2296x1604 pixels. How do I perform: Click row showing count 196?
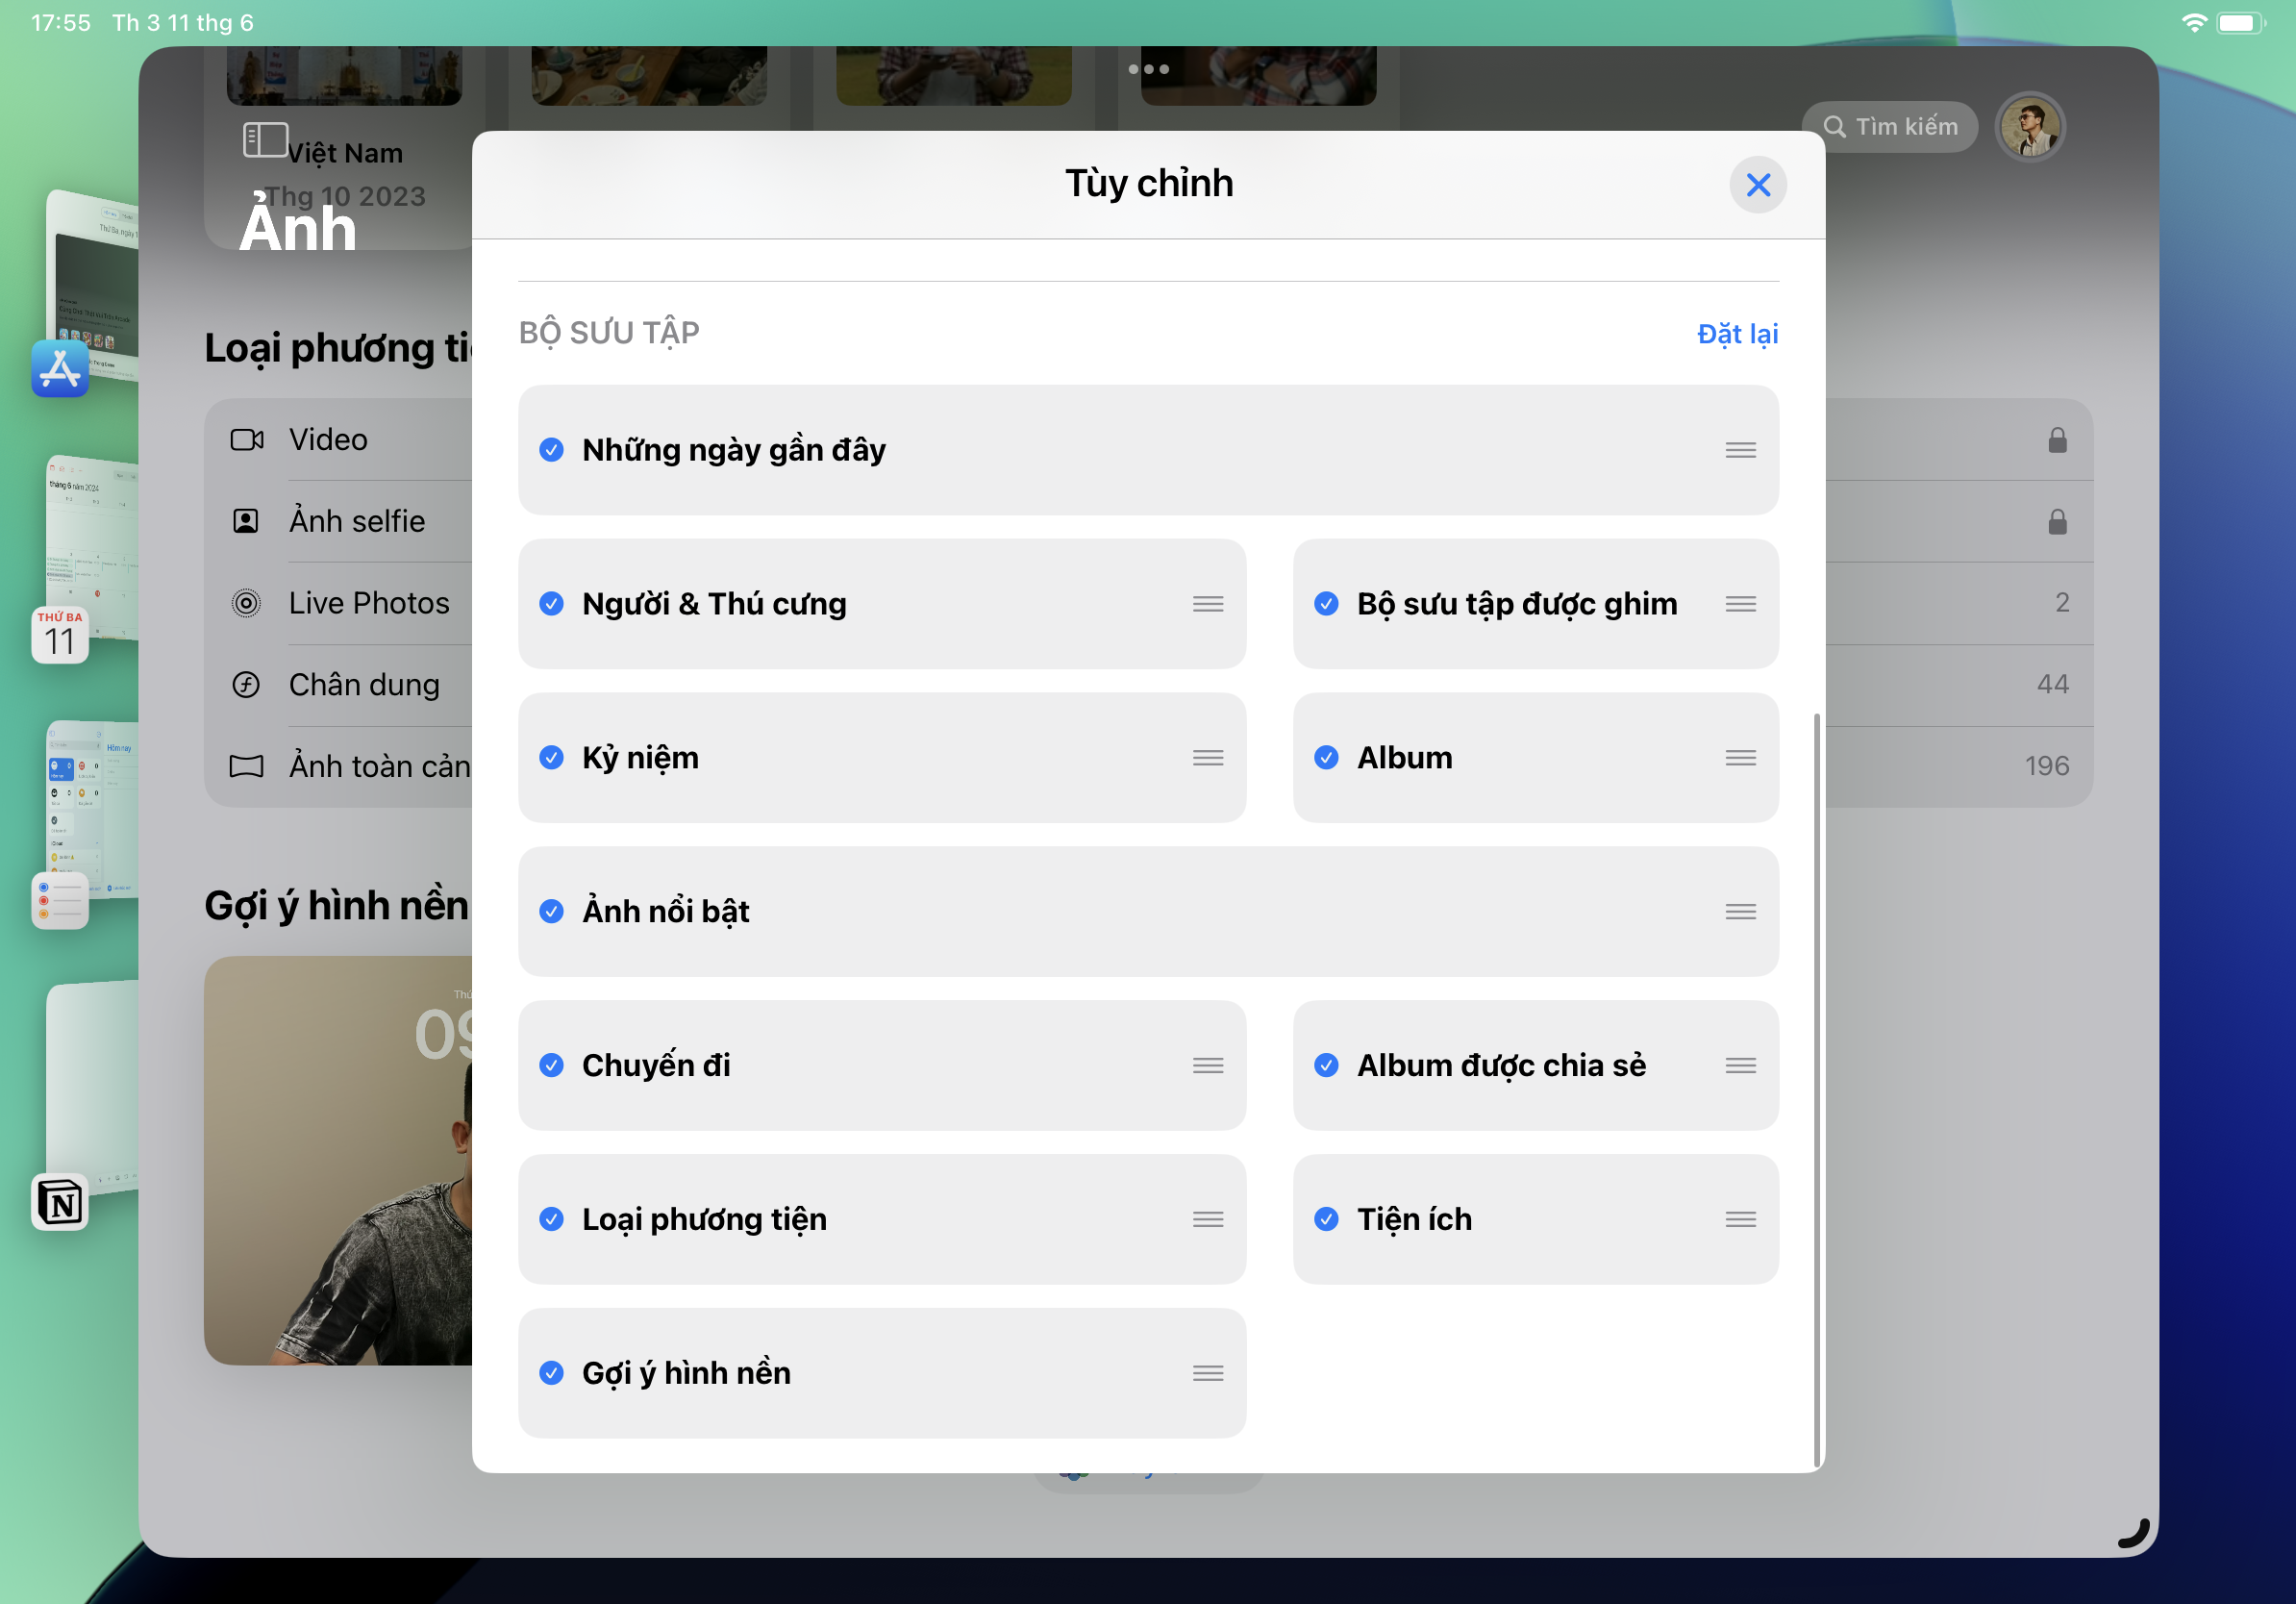coord(1959,767)
